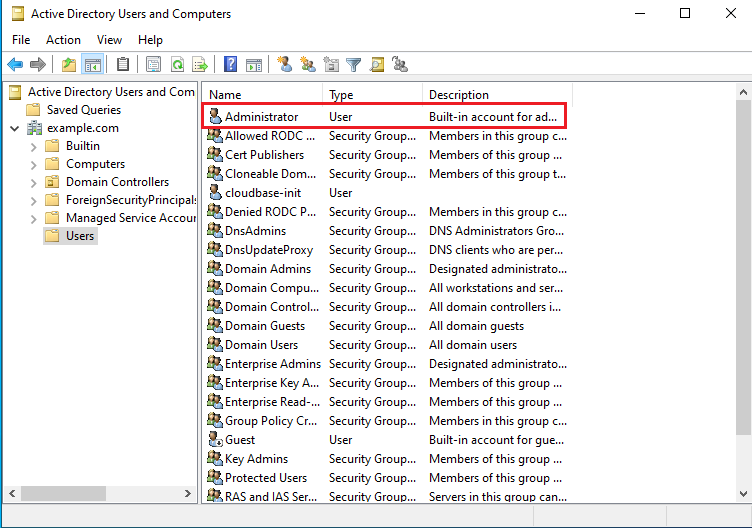Expand the ForeignSecurityPrincipals container

pos(33,201)
